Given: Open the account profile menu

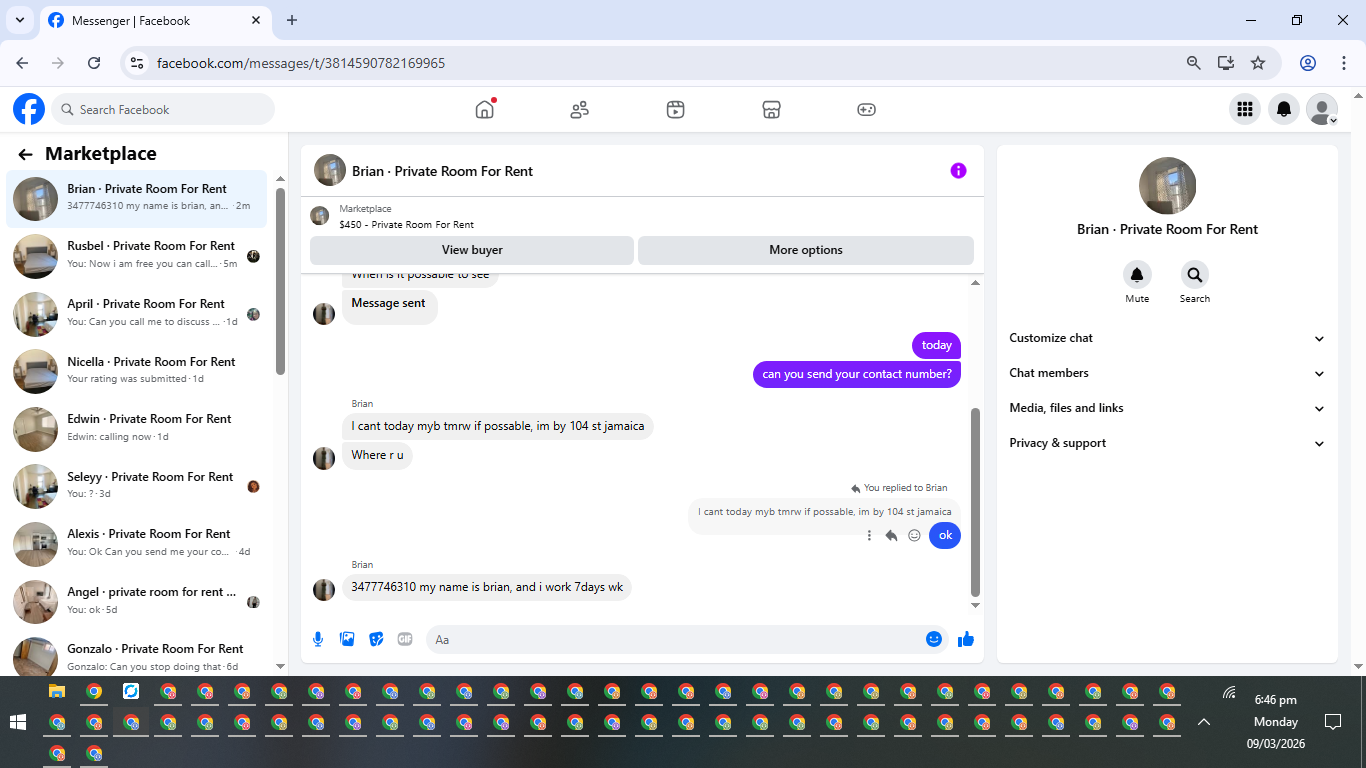Looking at the screenshot, I should tap(1322, 109).
